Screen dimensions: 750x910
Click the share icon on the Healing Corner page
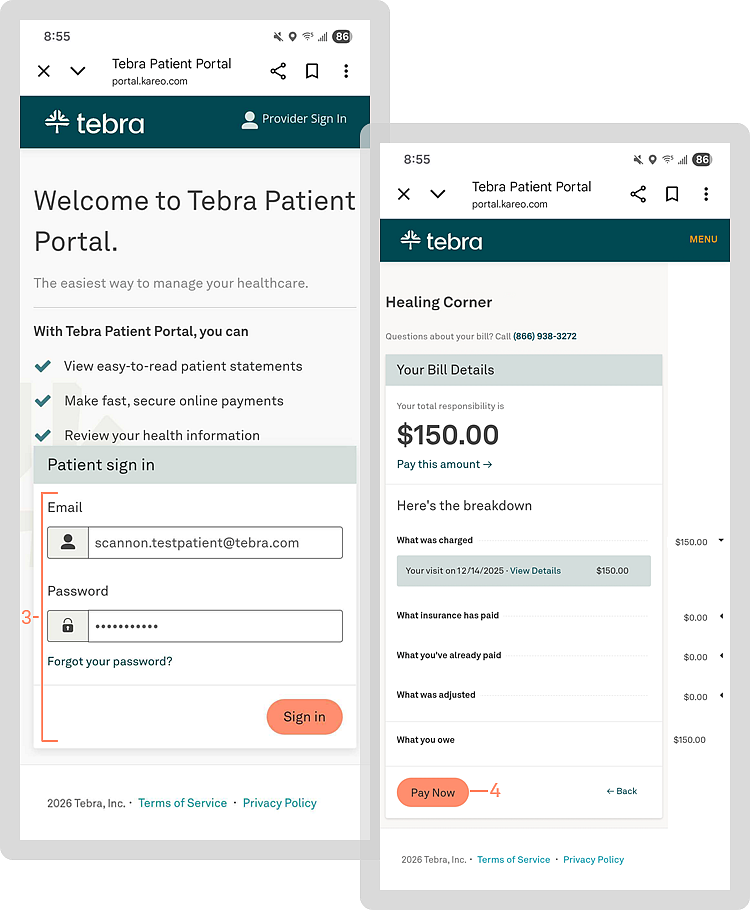(x=638, y=194)
